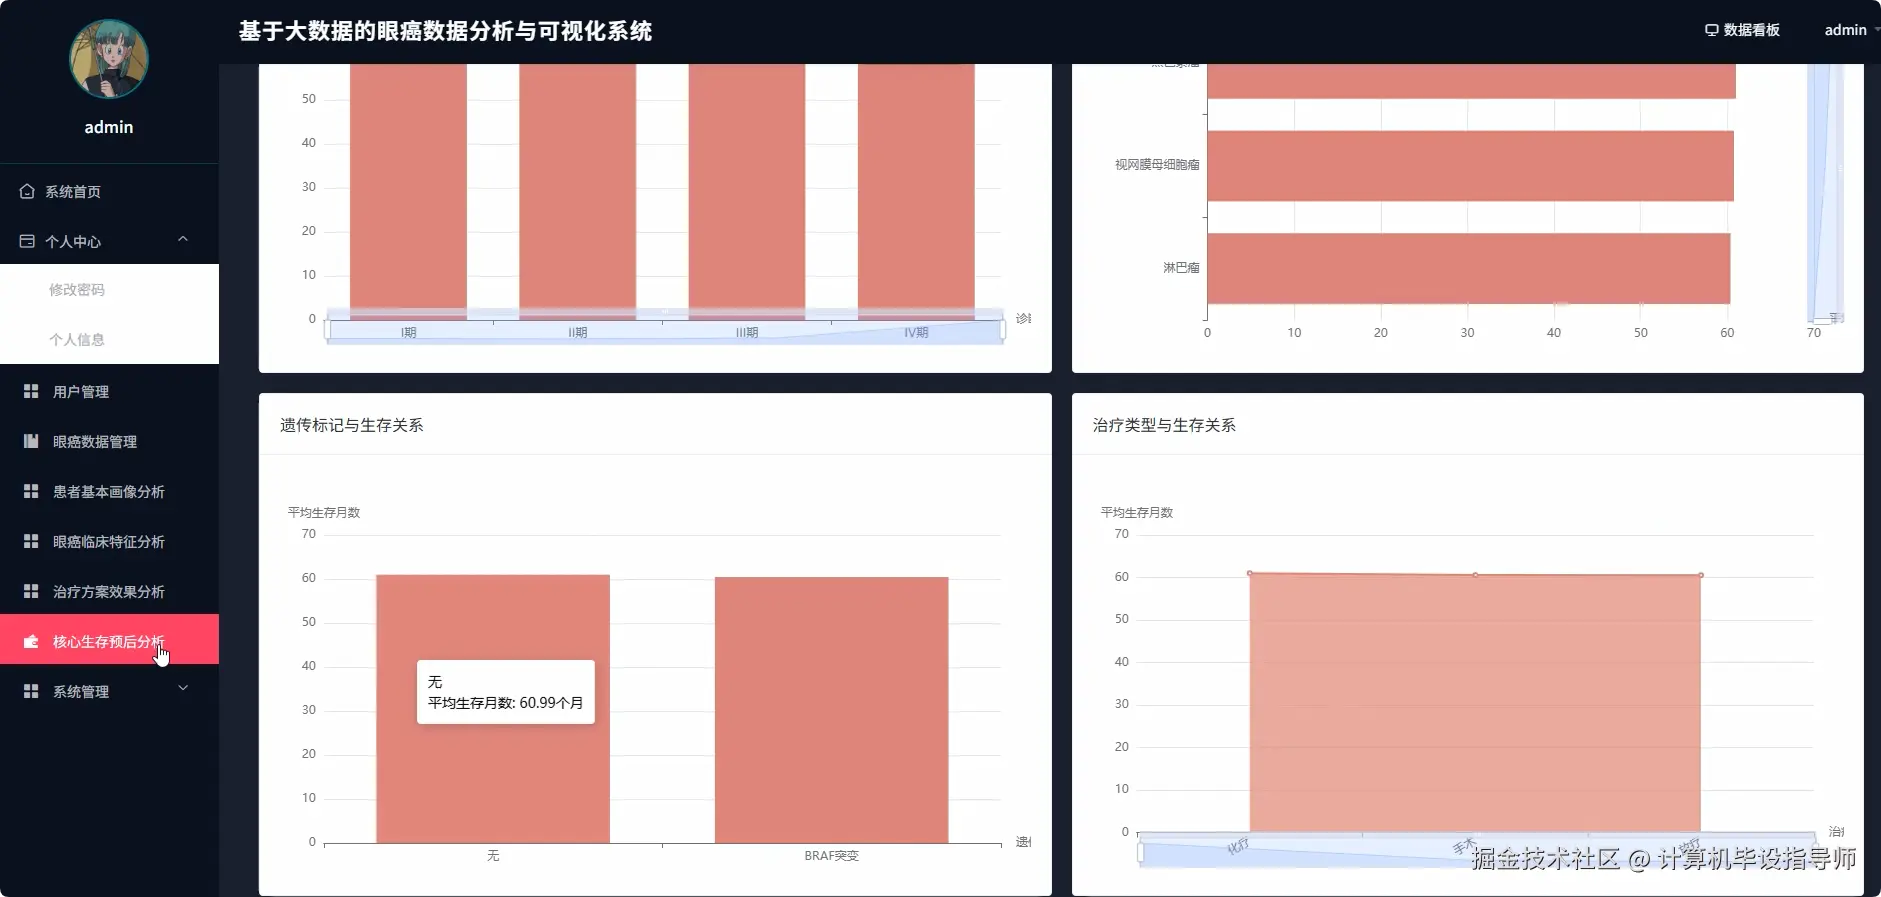Viewport: 1881px width, 897px height.
Task: Click the III期 bar in stage chart
Action: (x=747, y=190)
